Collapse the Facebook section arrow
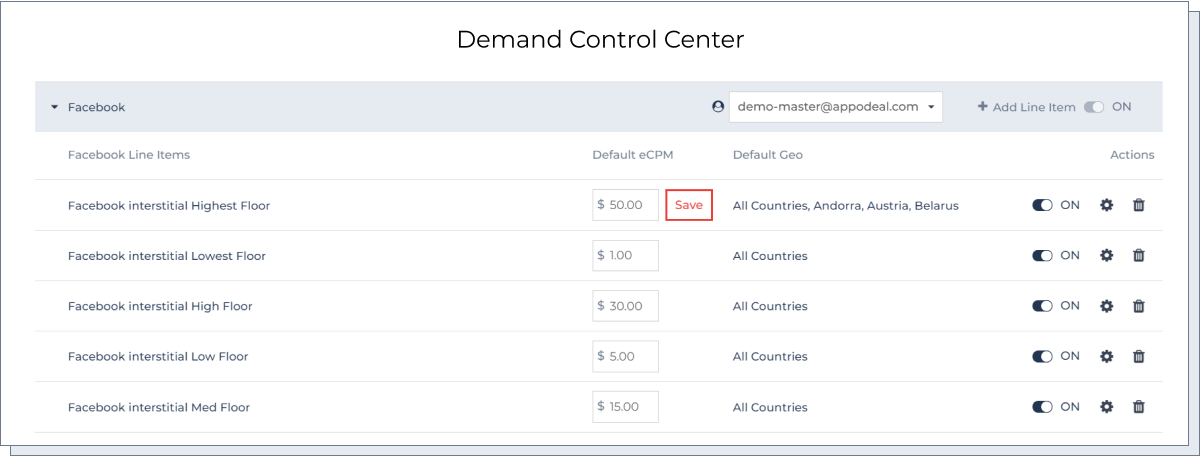Viewport: 1200px width, 465px height. point(55,107)
